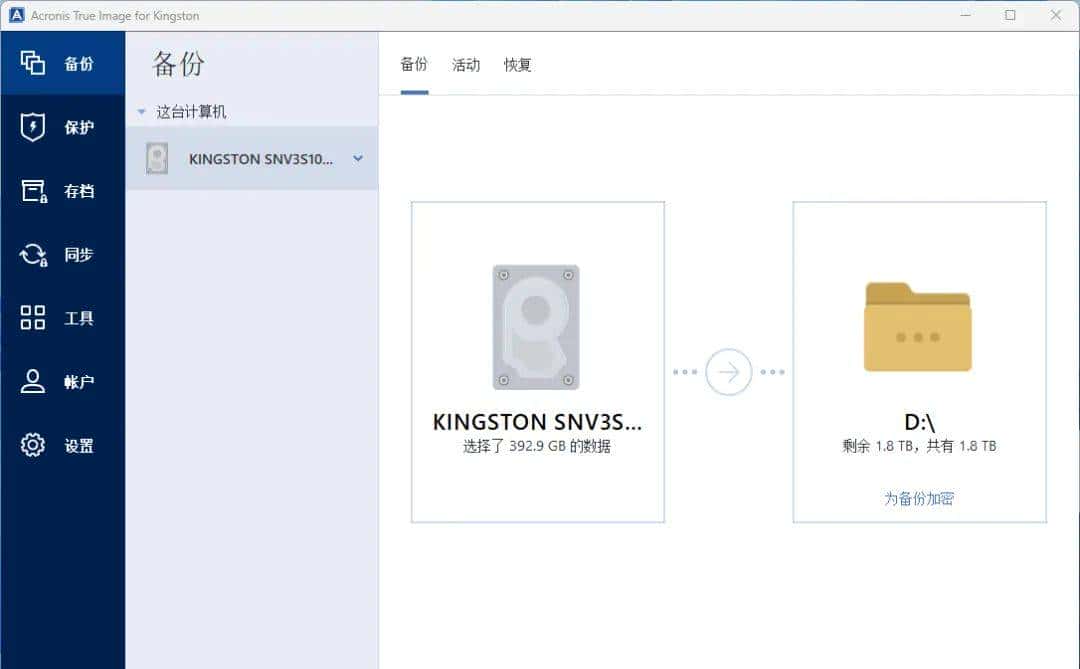The width and height of the screenshot is (1080, 669).
Task: Click the Acronis logo in the title bar
Action: 18,15
